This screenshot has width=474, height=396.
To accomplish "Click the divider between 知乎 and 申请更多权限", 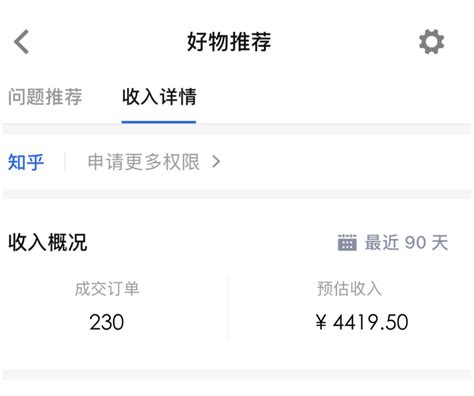I will coord(65,162).
